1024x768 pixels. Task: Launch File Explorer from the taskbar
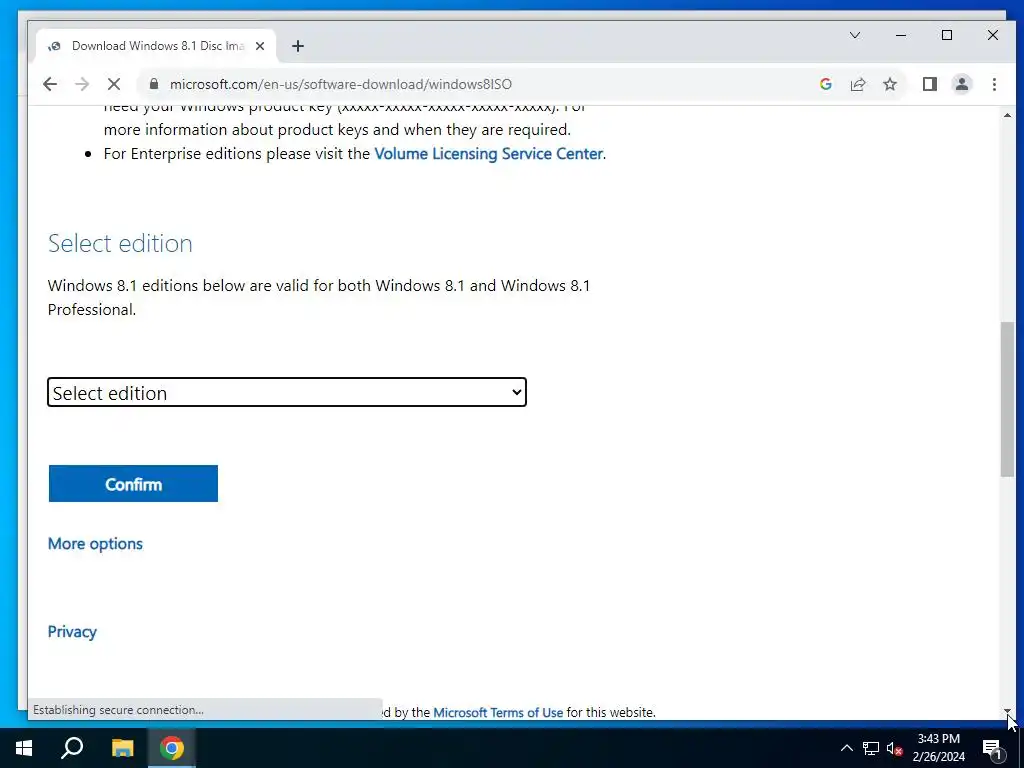(x=122, y=748)
